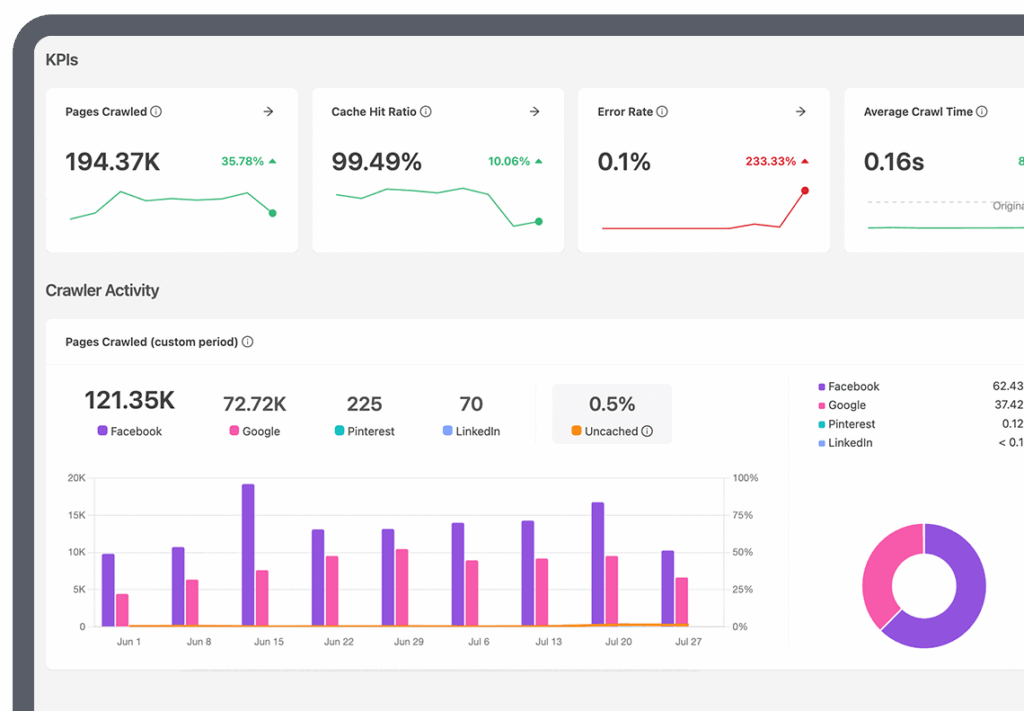
Task: Click Google entry in donut chart legend
Action: pos(846,405)
